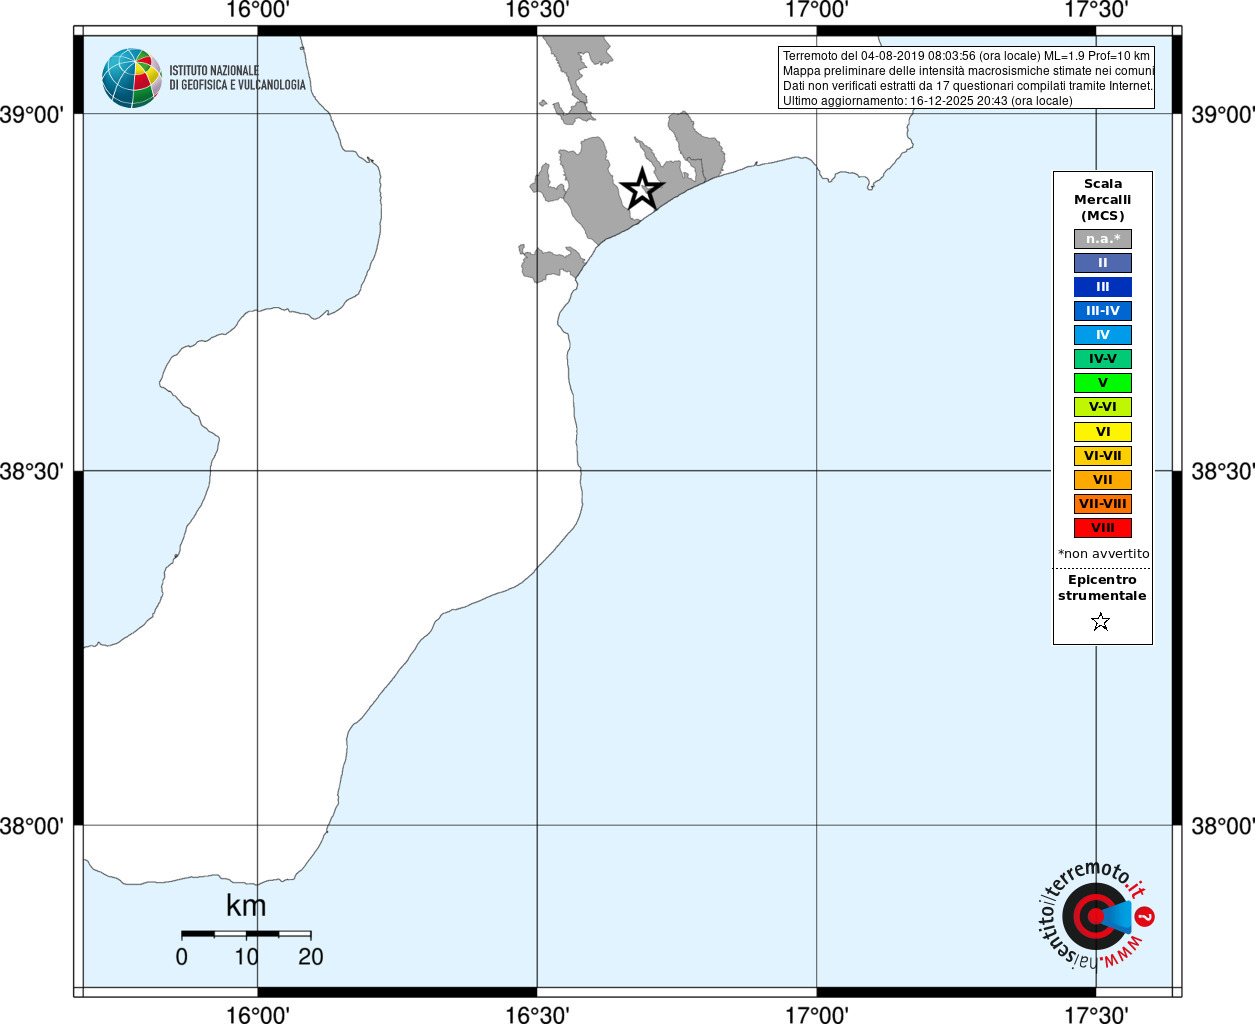Click the legend epicenter star symbol
The height and width of the screenshot is (1024, 1255).
point(1101,622)
